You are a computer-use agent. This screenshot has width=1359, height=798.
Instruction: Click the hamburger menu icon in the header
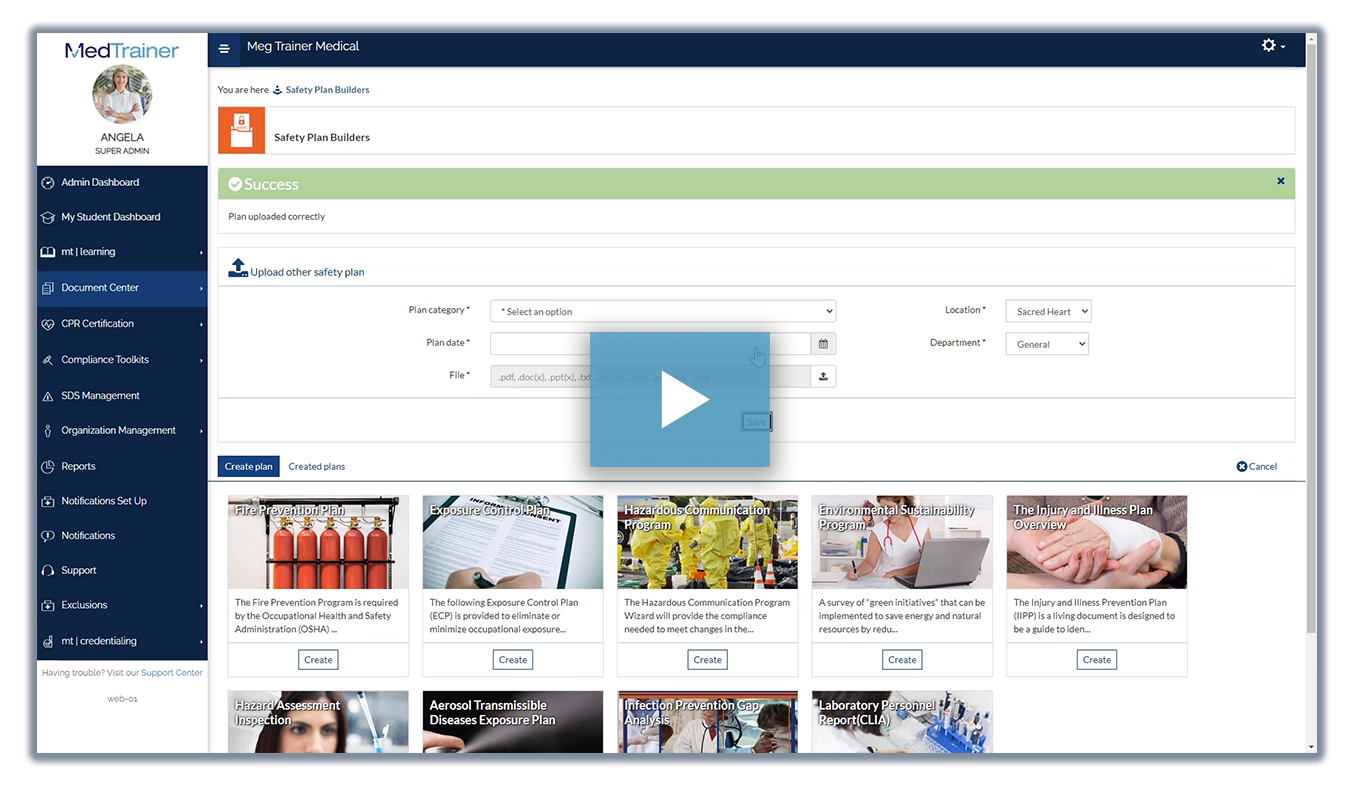224,47
